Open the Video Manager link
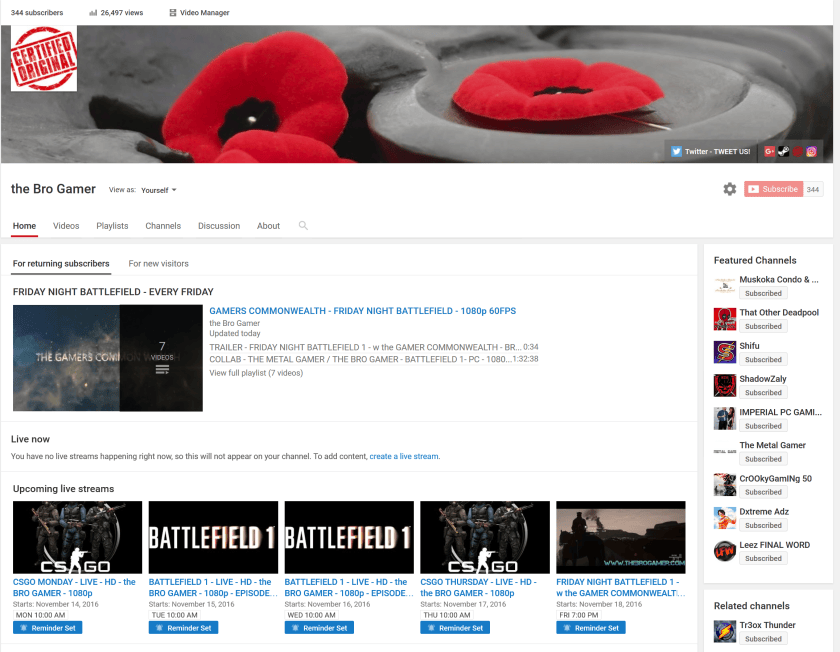Screen dimensions: 840x652 pyautogui.click(x=199, y=12)
